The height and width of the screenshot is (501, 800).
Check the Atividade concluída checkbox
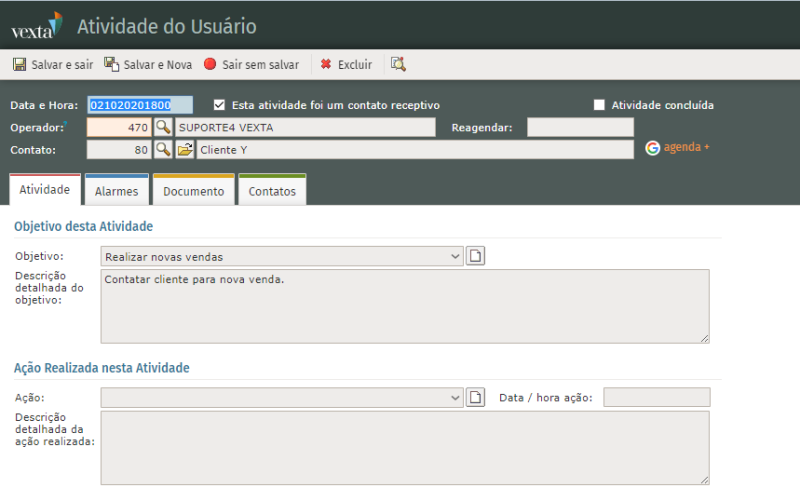pos(599,104)
